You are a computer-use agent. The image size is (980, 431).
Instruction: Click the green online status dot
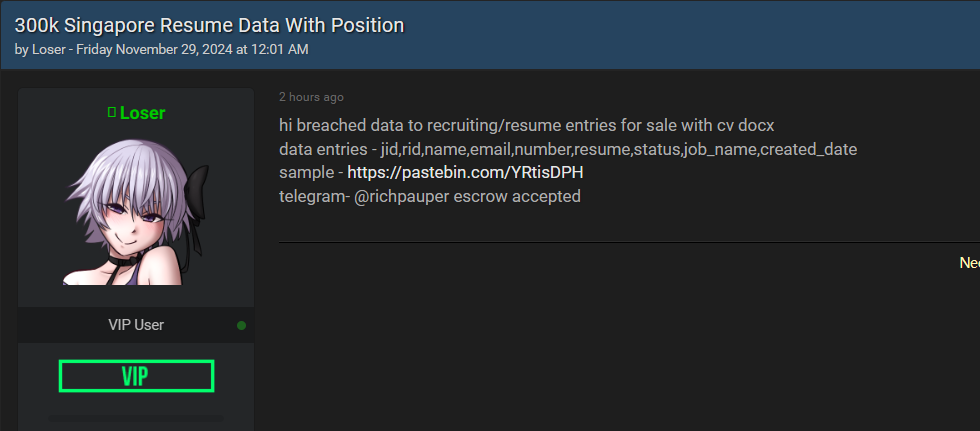(241, 325)
